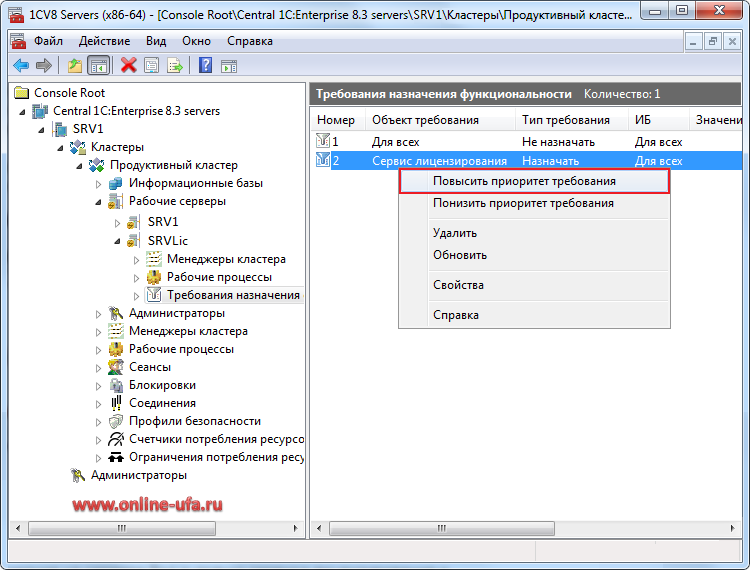Open the Вид menu

pyautogui.click(x=156, y=41)
